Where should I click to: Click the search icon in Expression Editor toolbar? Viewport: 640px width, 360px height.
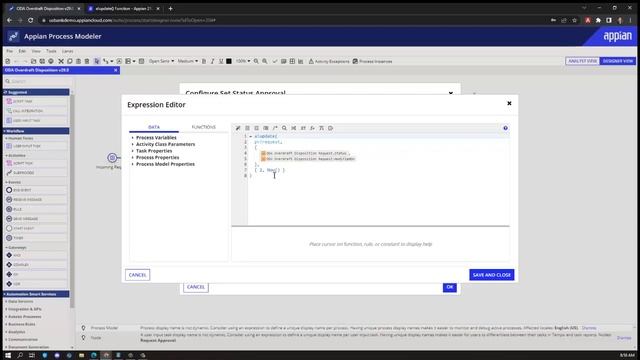pos(284,128)
